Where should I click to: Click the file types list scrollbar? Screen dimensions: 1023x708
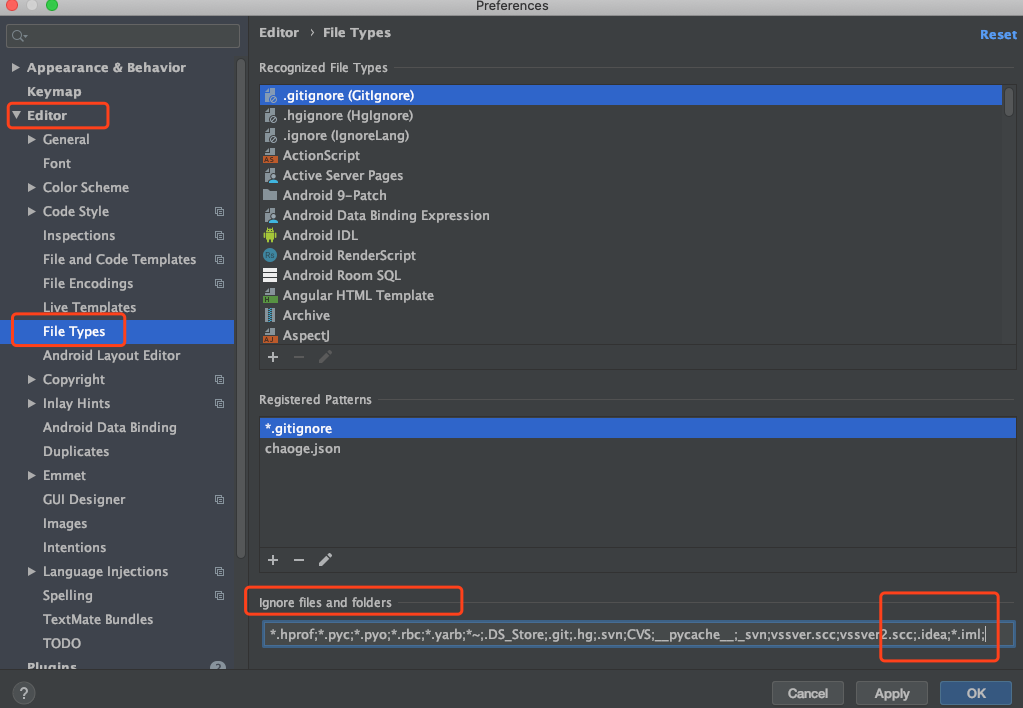tap(1009, 102)
